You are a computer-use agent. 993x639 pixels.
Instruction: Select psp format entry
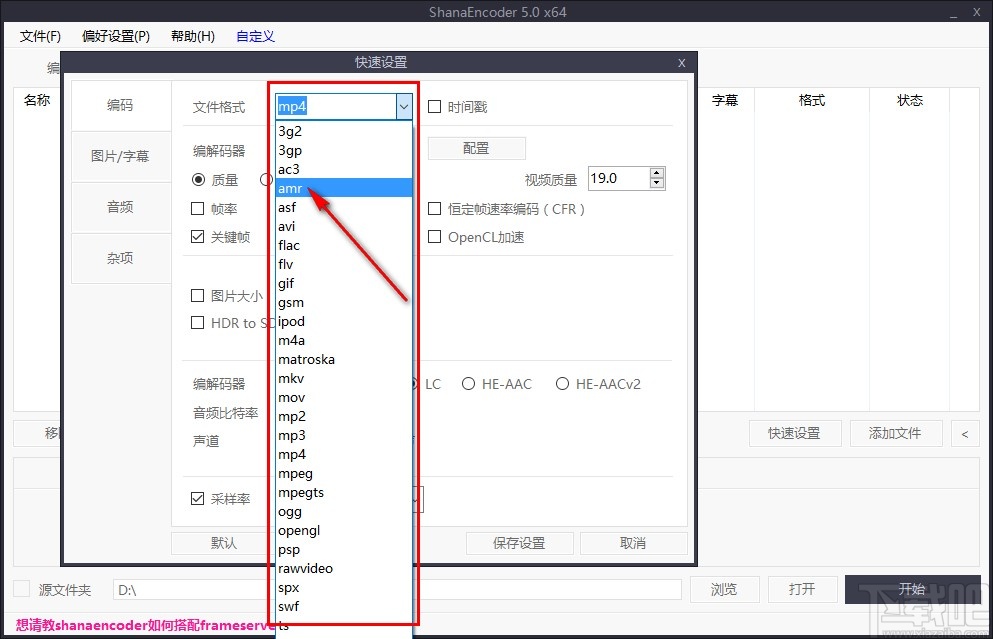click(x=344, y=549)
